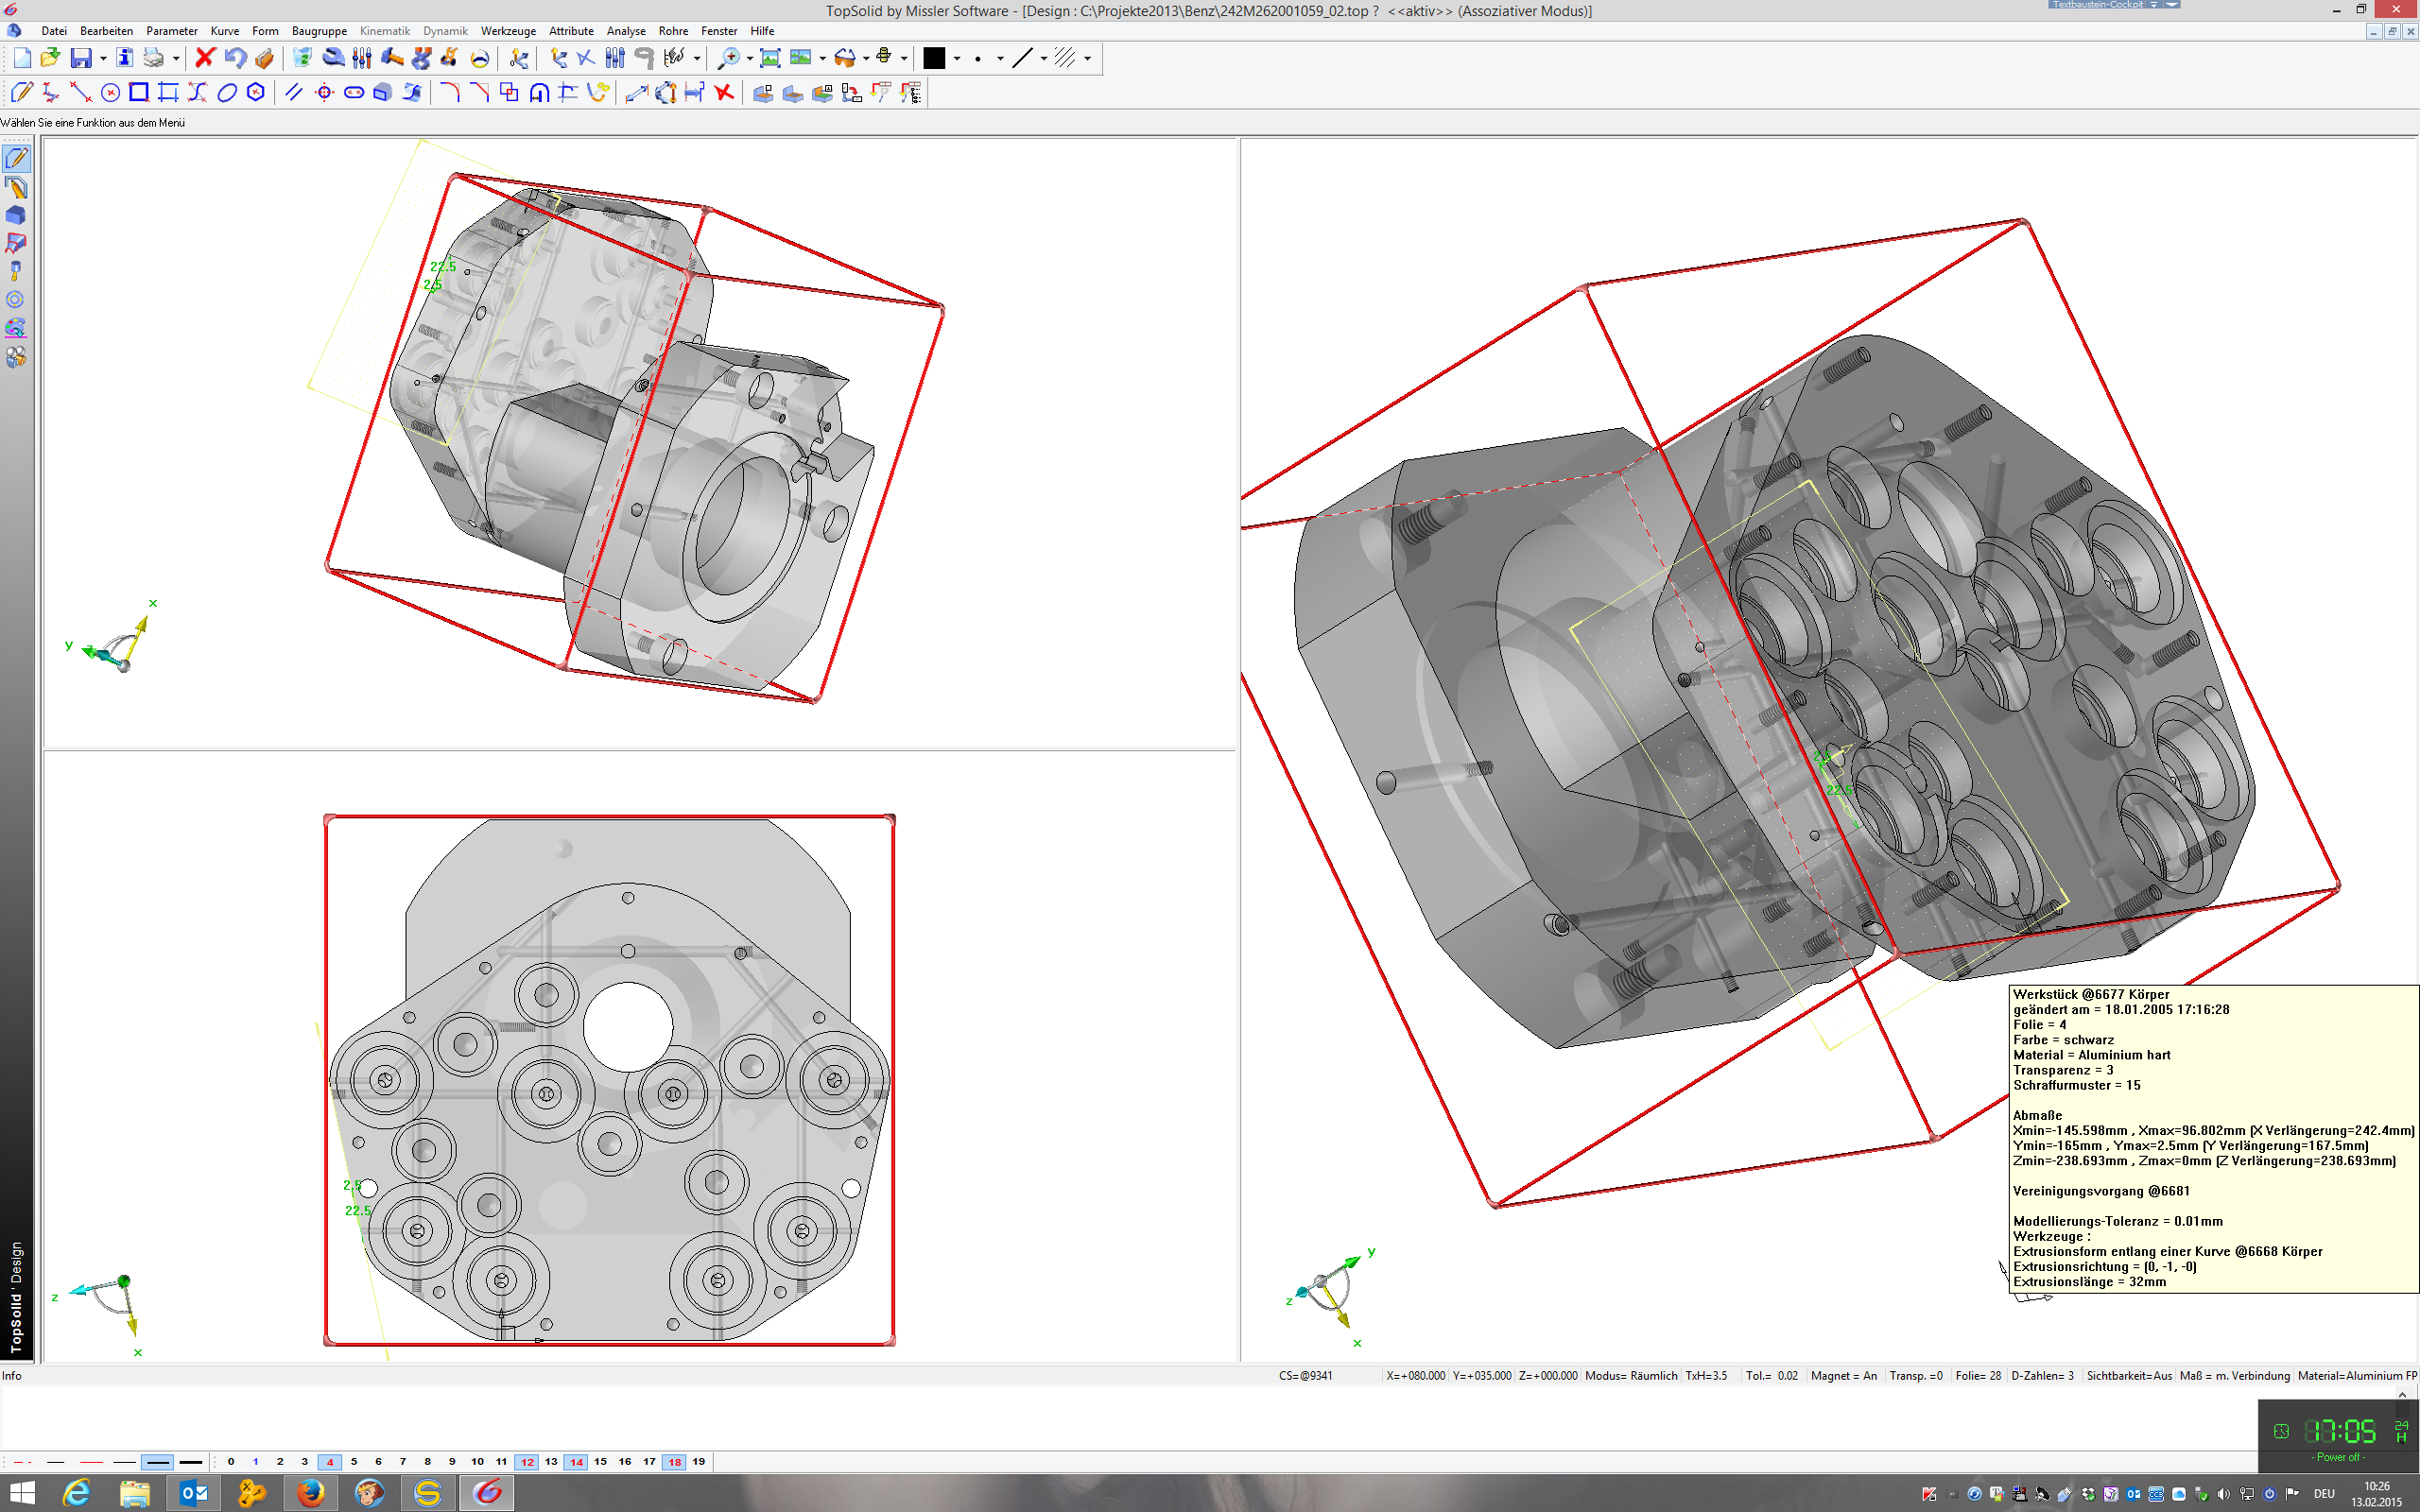Click Magnet = An in status bar
Screen dimensions: 2420x1512
point(1843,1376)
